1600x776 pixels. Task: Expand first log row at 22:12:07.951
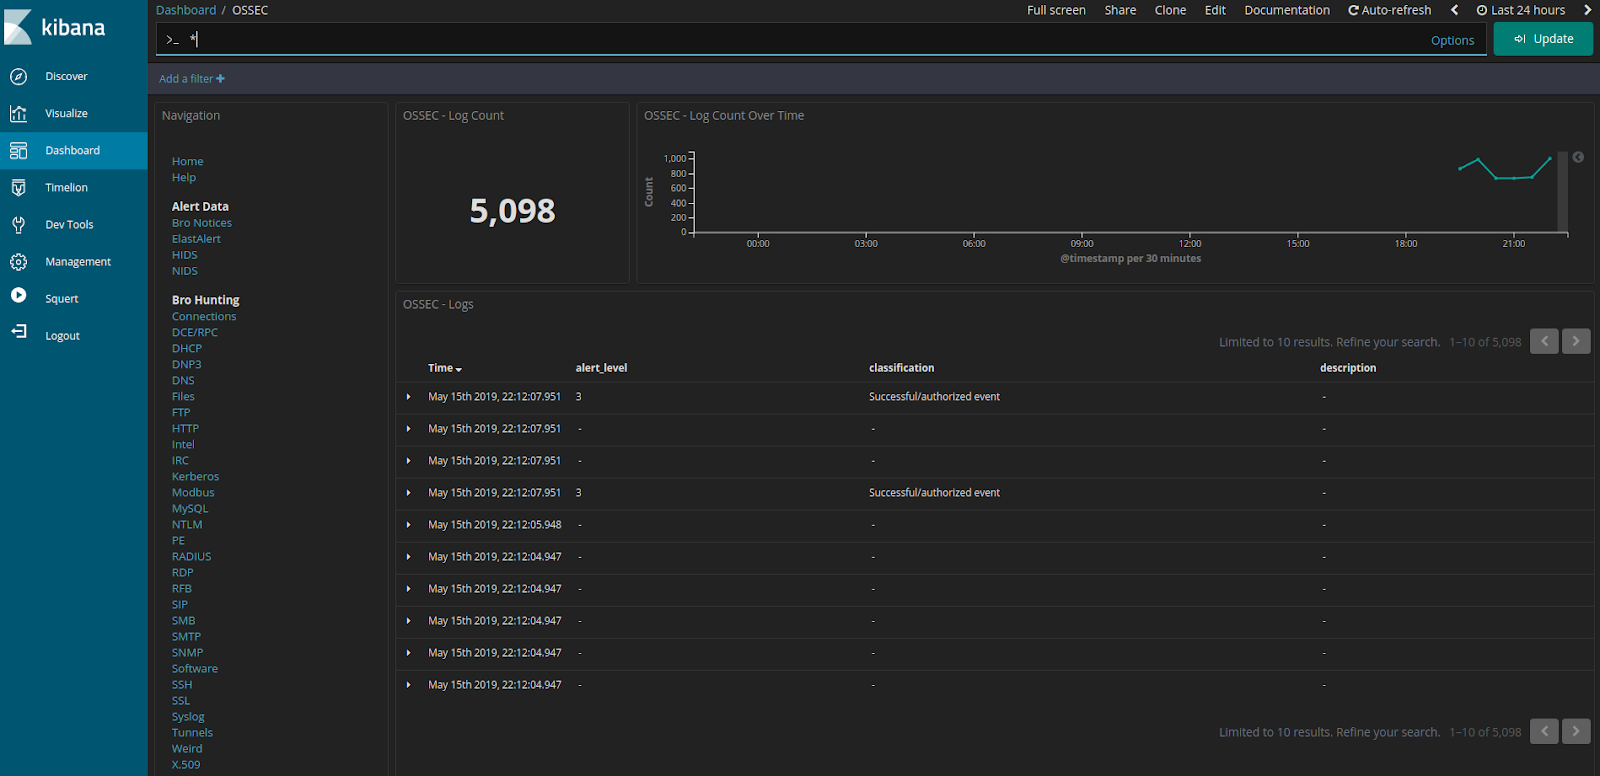(x=408, y=397)
